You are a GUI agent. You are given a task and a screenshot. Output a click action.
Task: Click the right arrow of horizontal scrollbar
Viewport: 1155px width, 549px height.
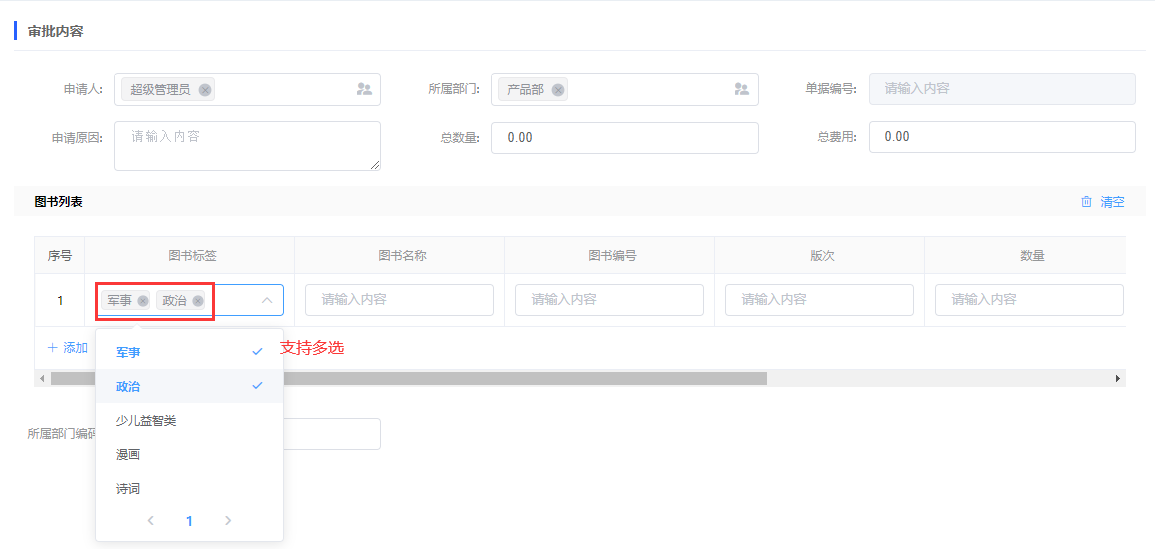1118,378
